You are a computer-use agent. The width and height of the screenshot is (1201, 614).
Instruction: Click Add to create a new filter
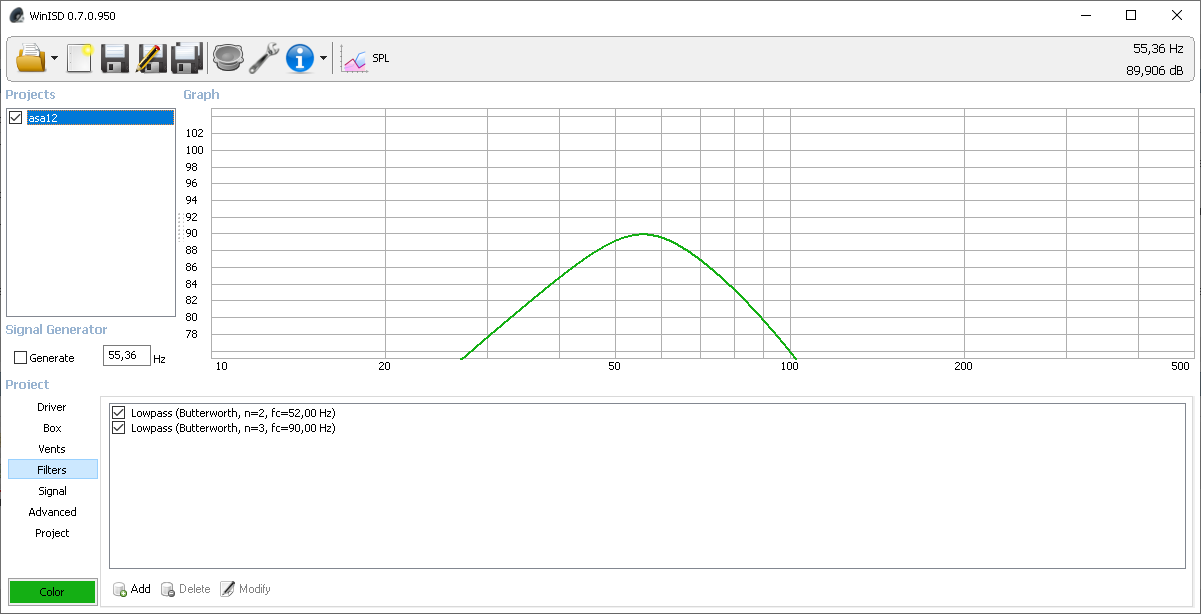pyautogui.click(x=132, y=589)
